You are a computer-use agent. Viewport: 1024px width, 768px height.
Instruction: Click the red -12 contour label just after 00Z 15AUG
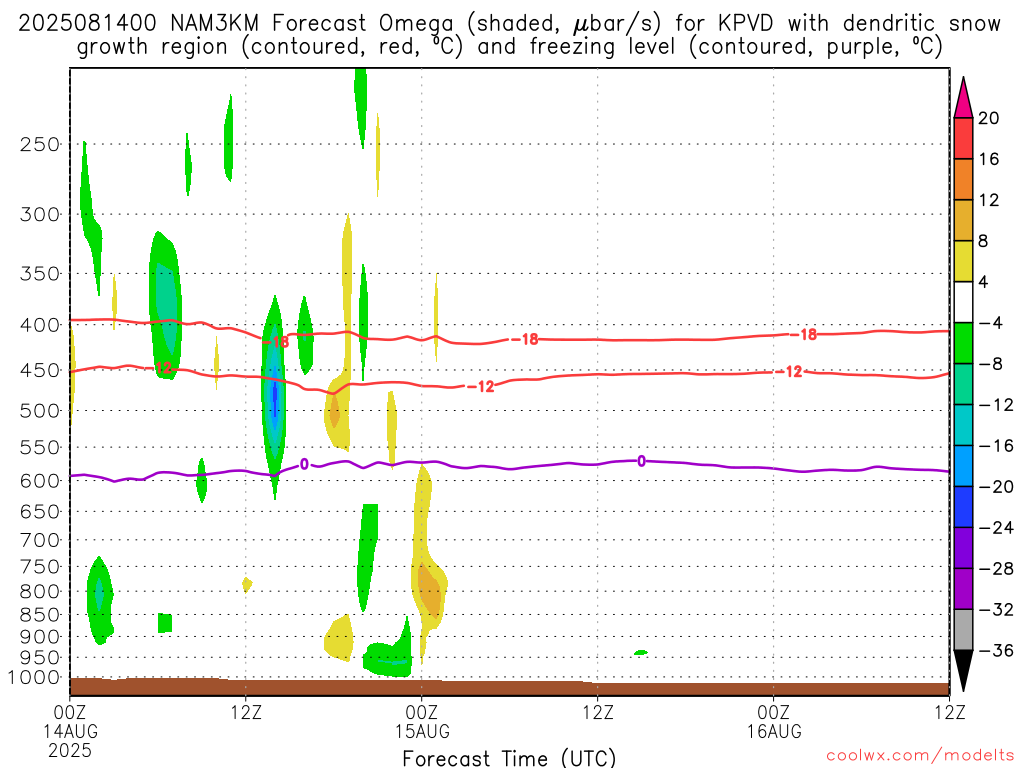pyautogui.click(x=481, y=387)
